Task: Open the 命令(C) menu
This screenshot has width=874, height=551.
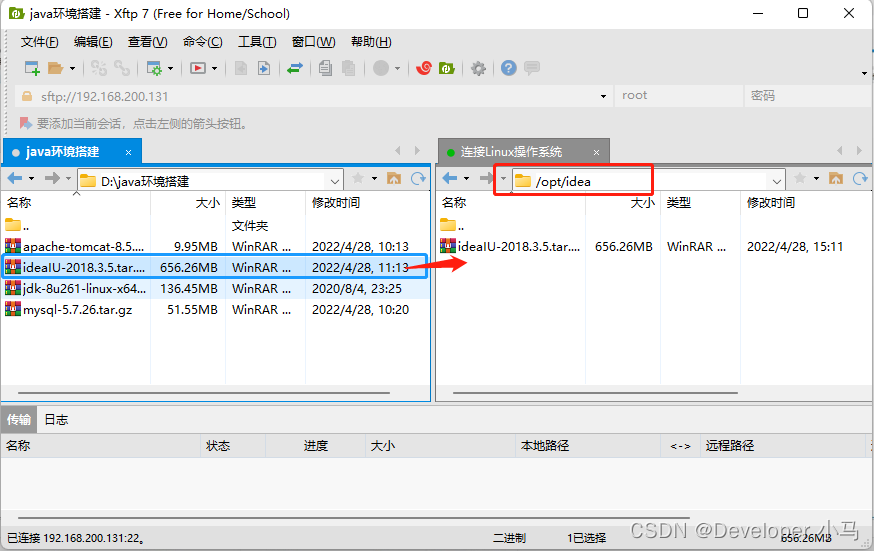Action: pos(202,42)
